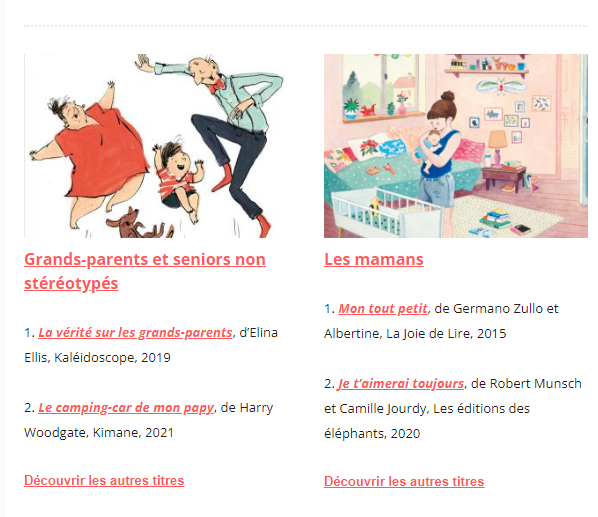
Task: Click the lamp on the bedside table
Action: [498, 147]
